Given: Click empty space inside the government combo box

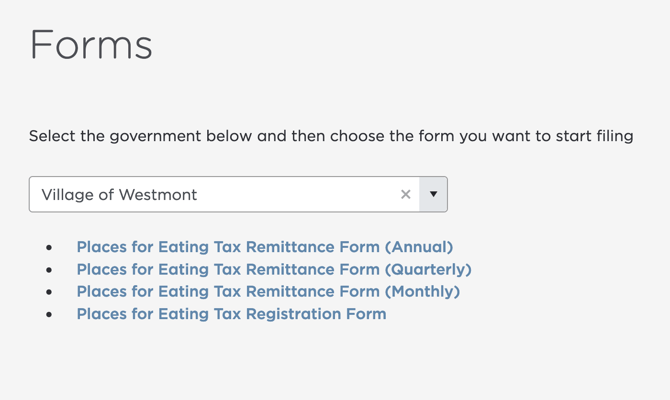Looking at the screenshot, I should (300, 195).
